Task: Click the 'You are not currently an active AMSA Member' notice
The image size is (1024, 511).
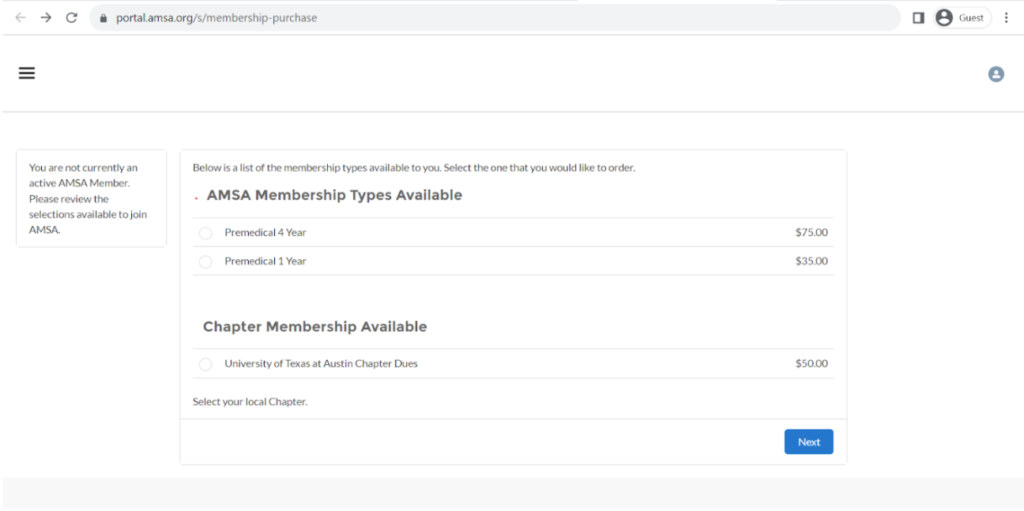Action: 88,199
